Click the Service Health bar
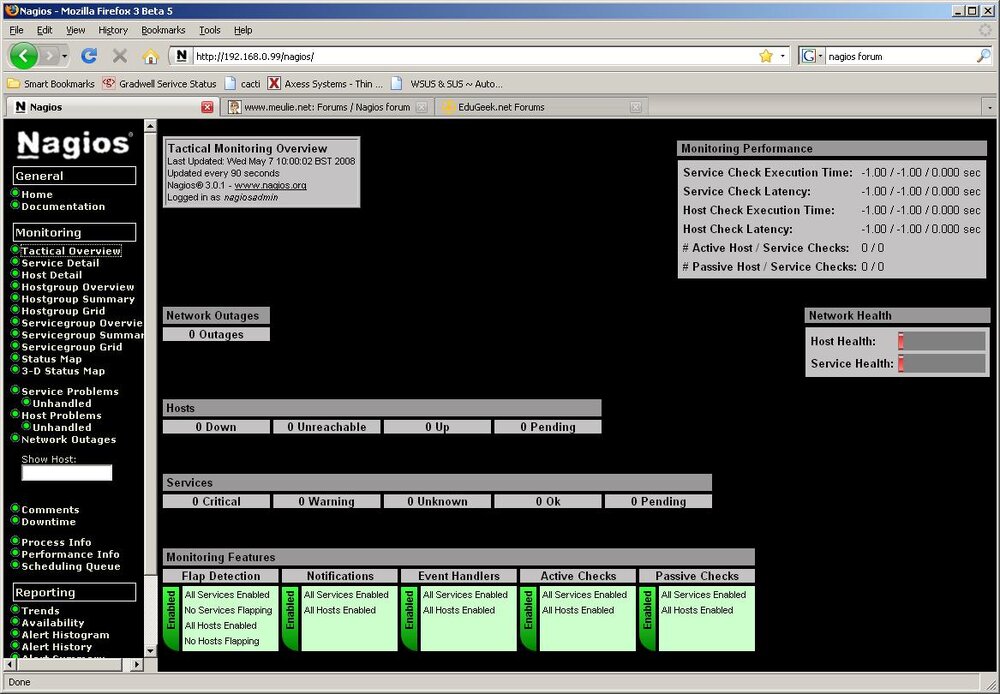1000x694 pixels. pos(942,364)
